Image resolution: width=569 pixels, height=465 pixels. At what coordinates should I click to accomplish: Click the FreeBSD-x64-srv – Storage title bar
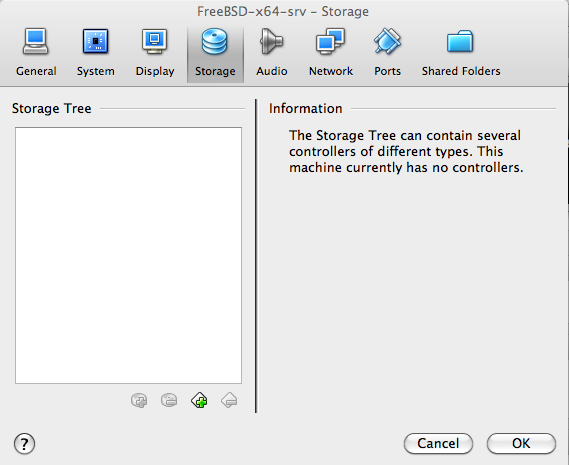click(283, 12)
